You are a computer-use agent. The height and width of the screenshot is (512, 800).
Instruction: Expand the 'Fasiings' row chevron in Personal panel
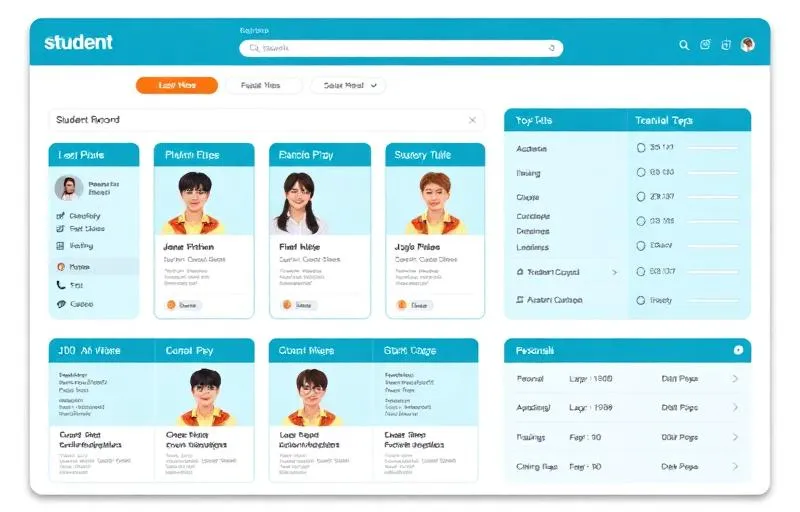(x=735, y=437)
